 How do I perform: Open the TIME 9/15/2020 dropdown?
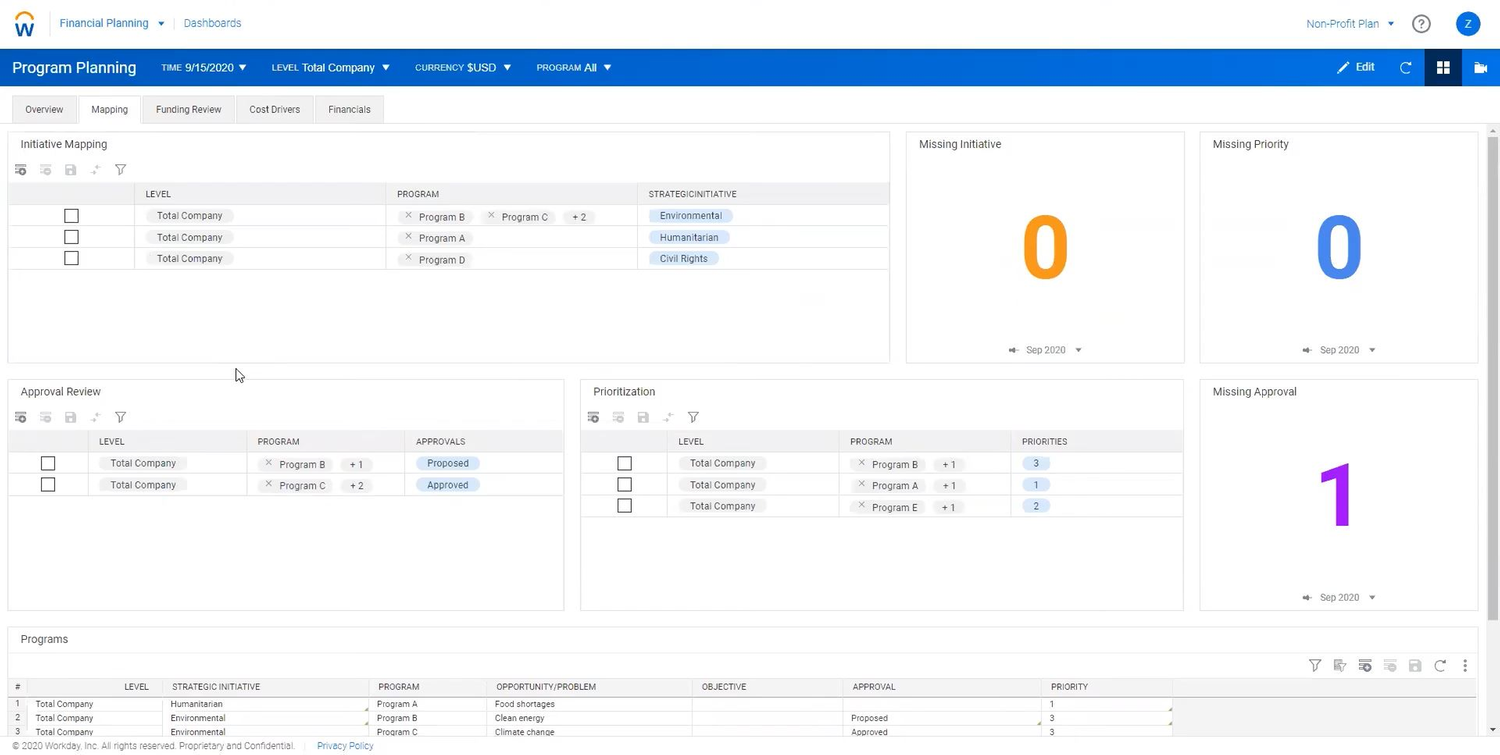(x=203, y=67)
